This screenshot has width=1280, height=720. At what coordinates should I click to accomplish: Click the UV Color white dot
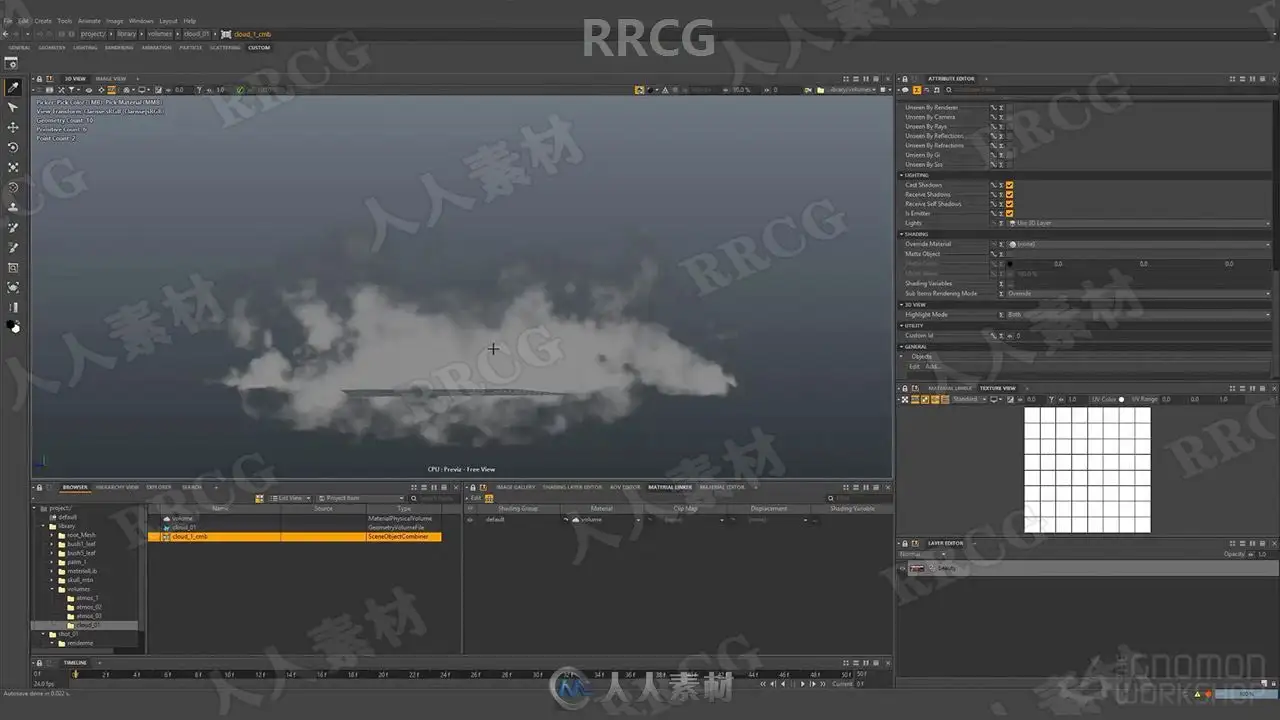point(1121,399)
